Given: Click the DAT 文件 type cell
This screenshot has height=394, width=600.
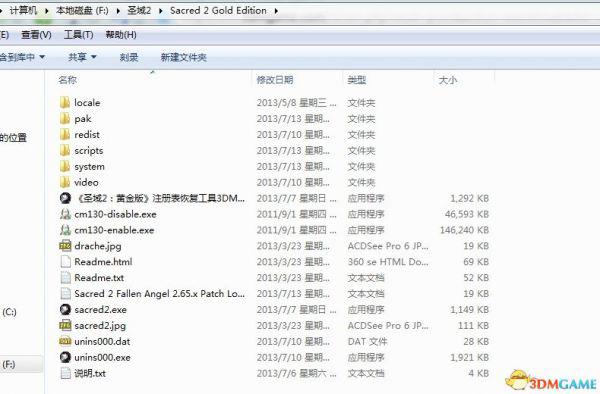Looking at the screenshot, I should (367, 342).
